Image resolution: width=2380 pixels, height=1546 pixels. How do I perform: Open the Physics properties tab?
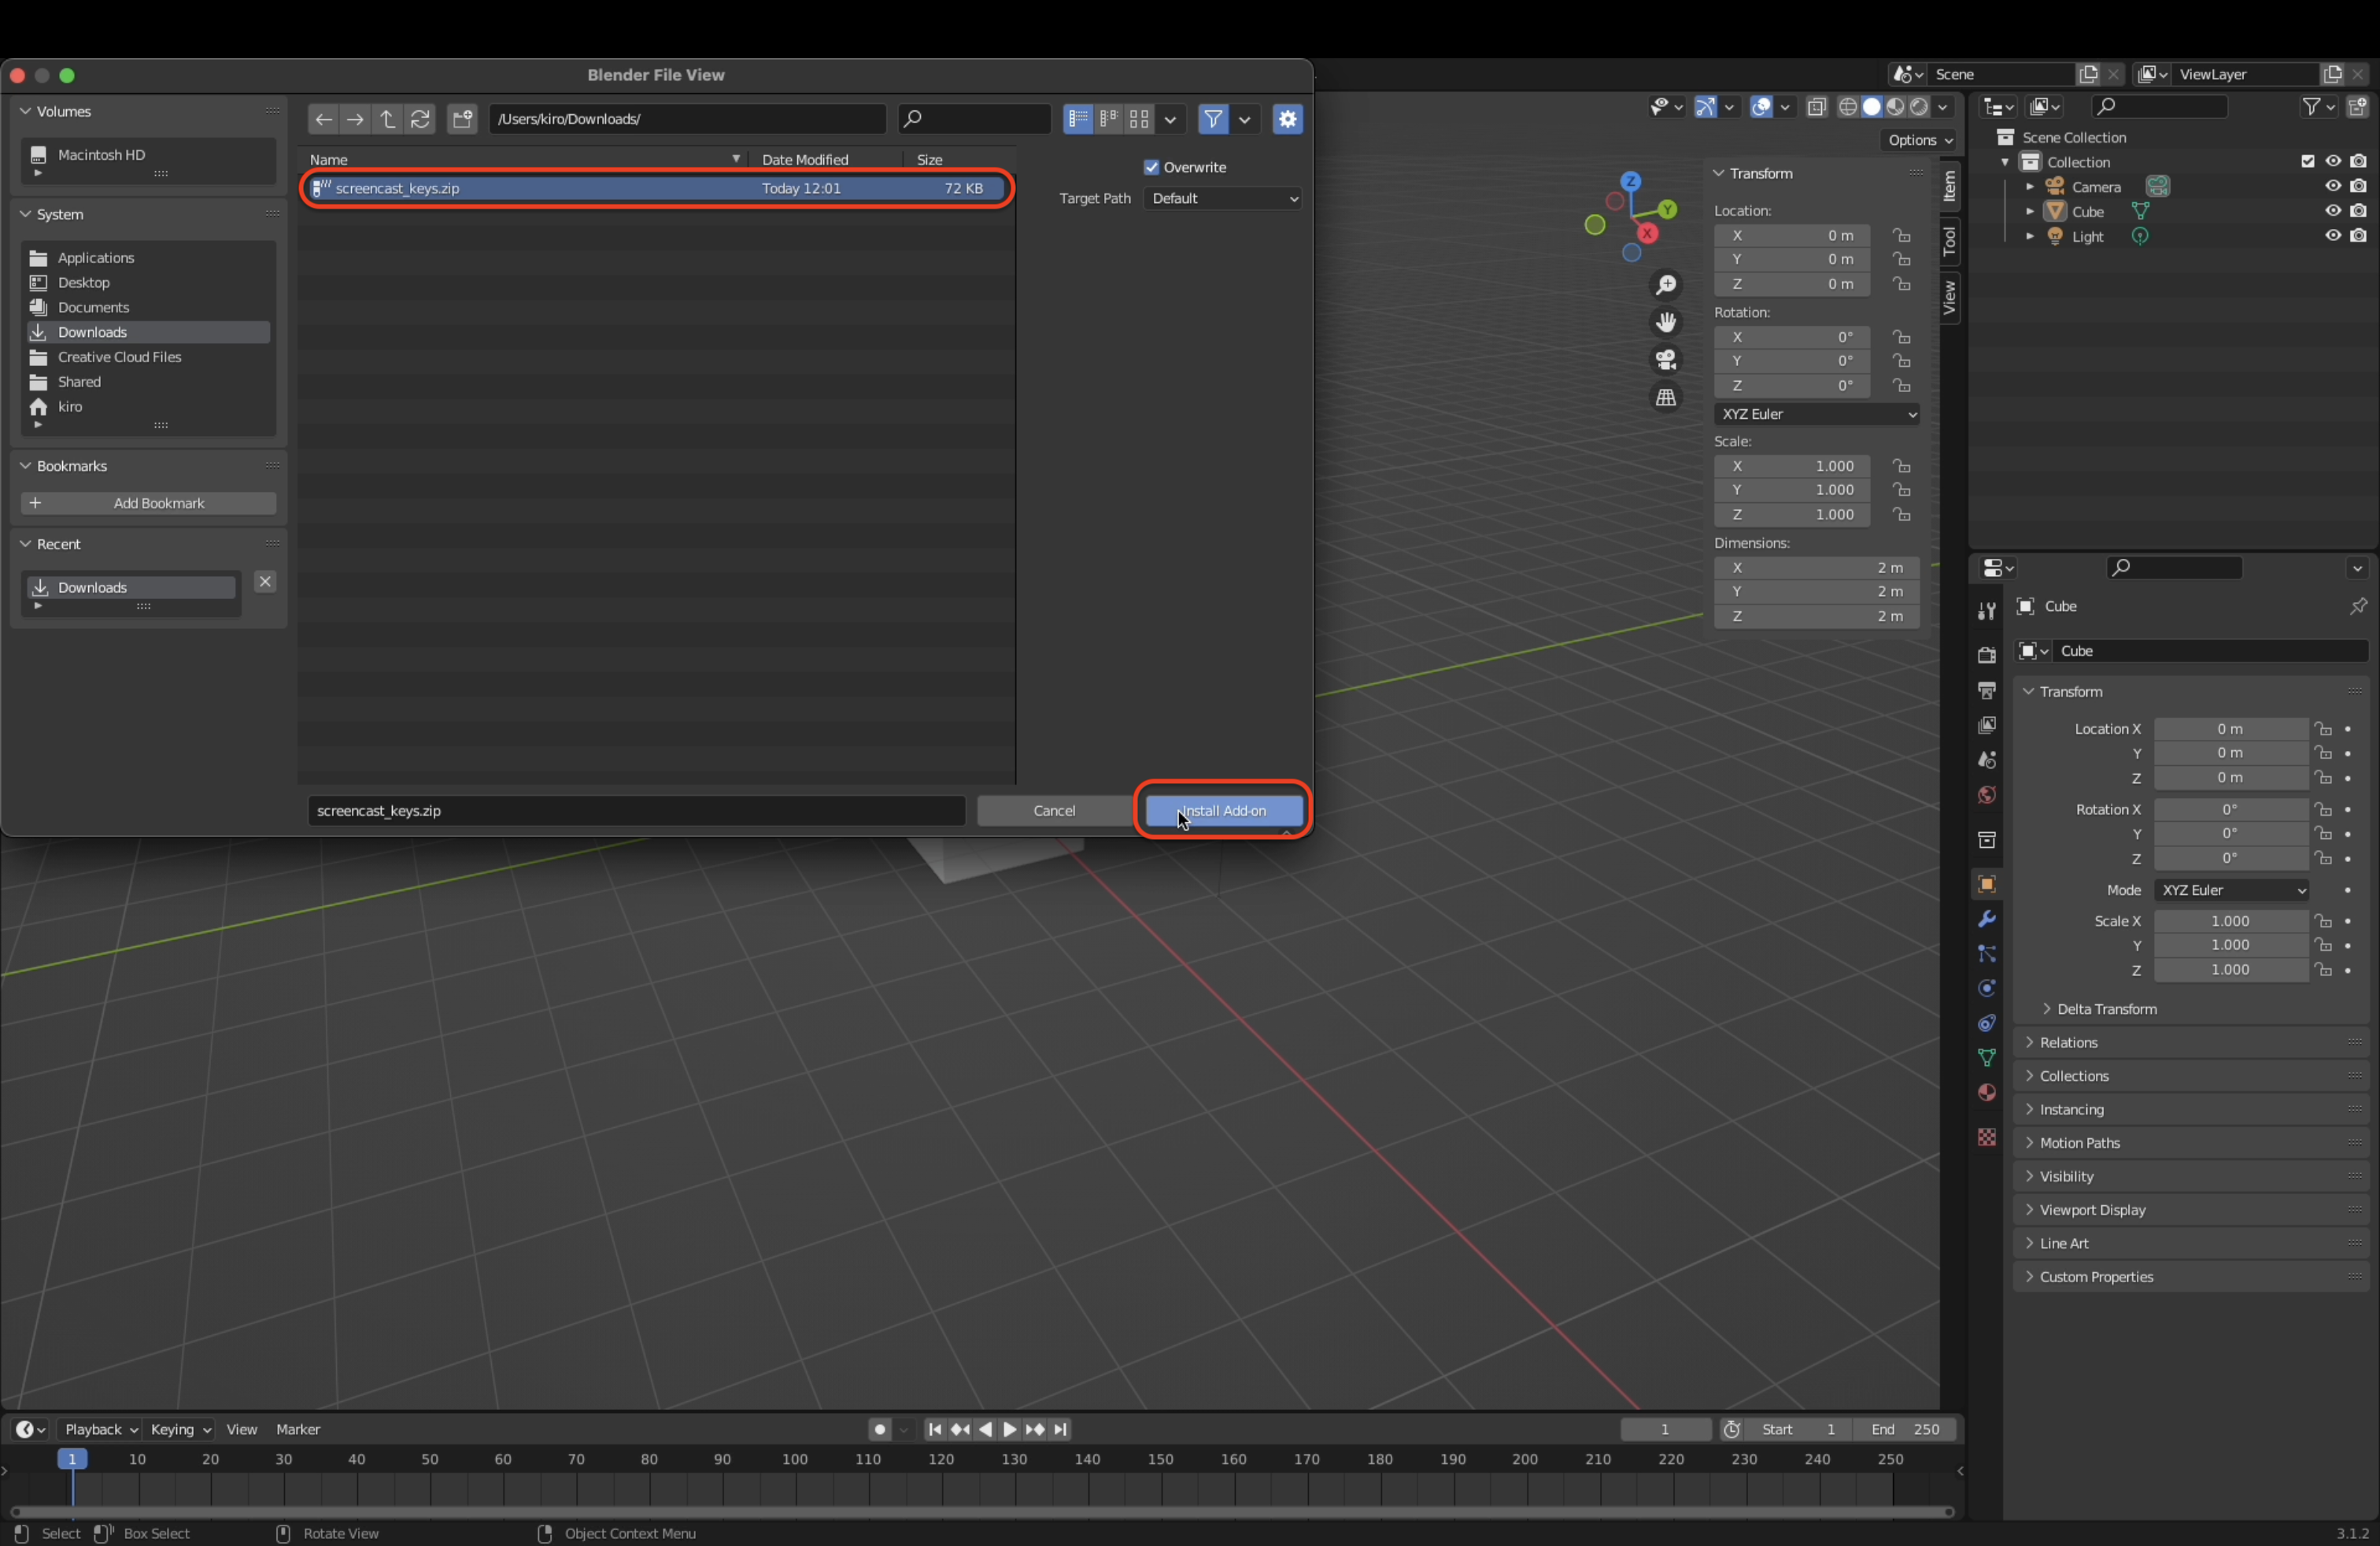click(1987, 988)
